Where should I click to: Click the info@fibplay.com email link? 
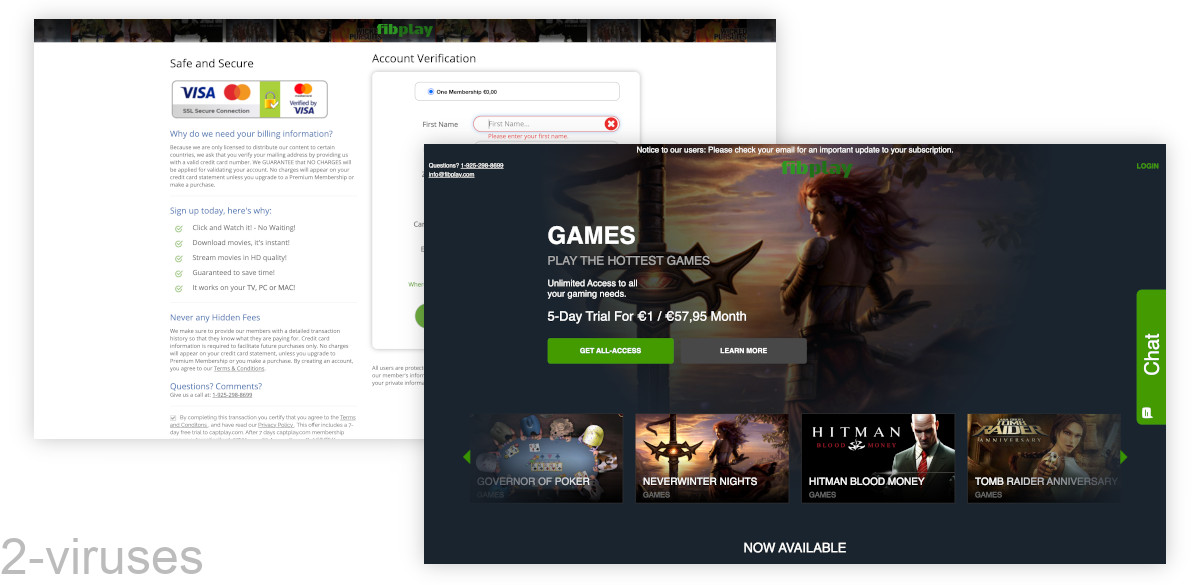pyautogui.click(x=451, y=174)
